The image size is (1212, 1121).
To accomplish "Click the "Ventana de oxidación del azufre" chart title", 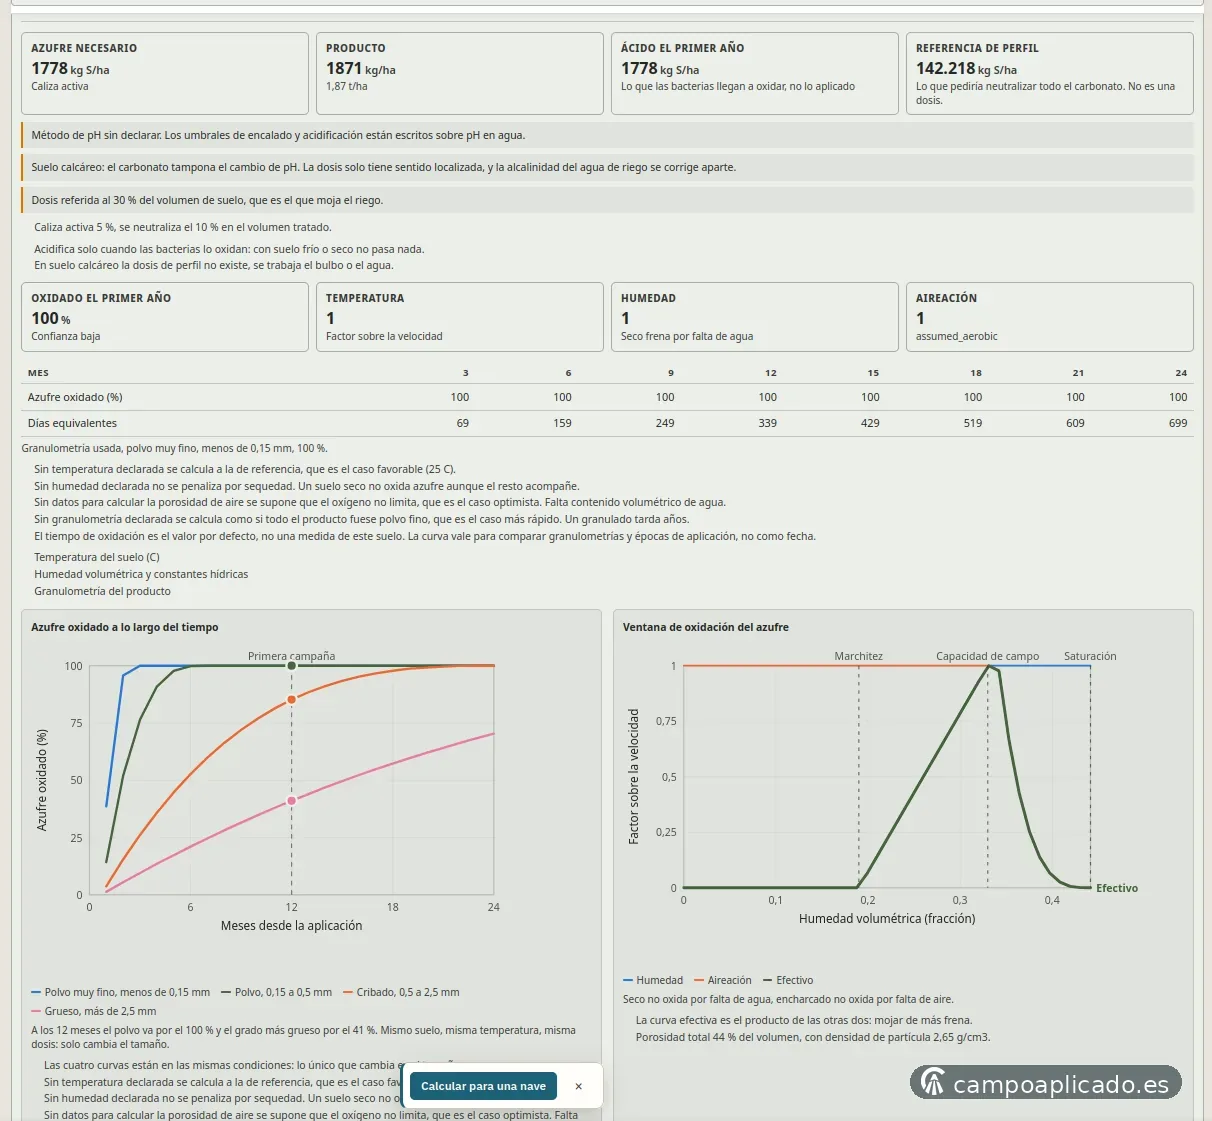I will click(x=706, y=627).
